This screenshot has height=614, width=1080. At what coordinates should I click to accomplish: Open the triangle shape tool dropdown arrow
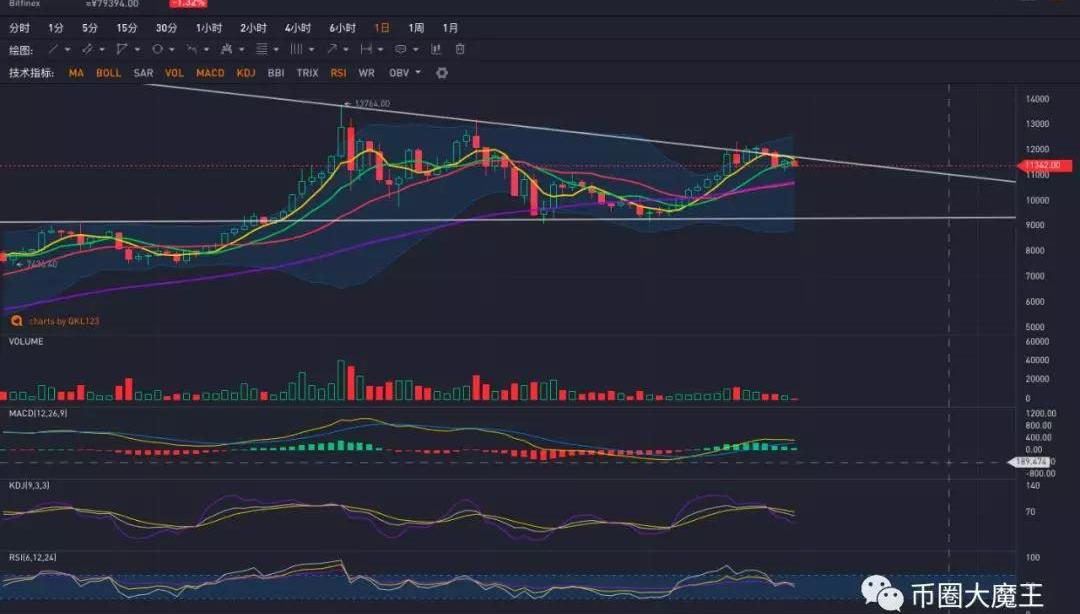click(137, 49)
